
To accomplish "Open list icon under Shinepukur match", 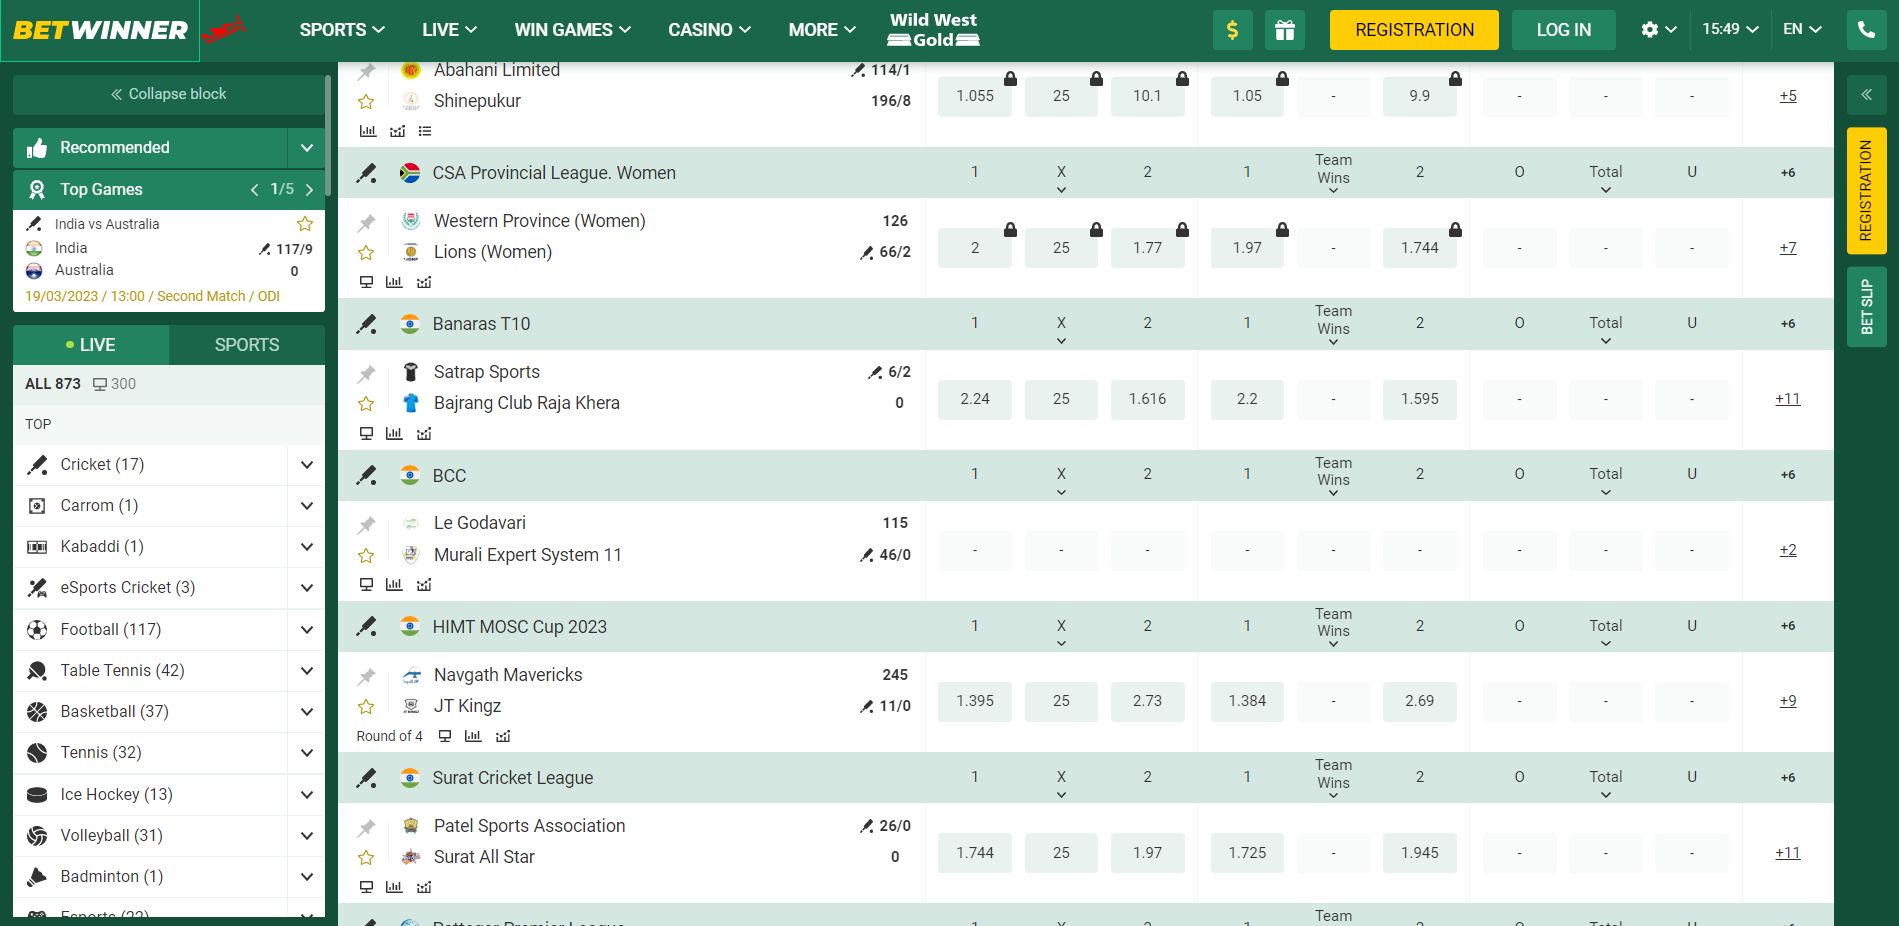I will click(425, 131).
